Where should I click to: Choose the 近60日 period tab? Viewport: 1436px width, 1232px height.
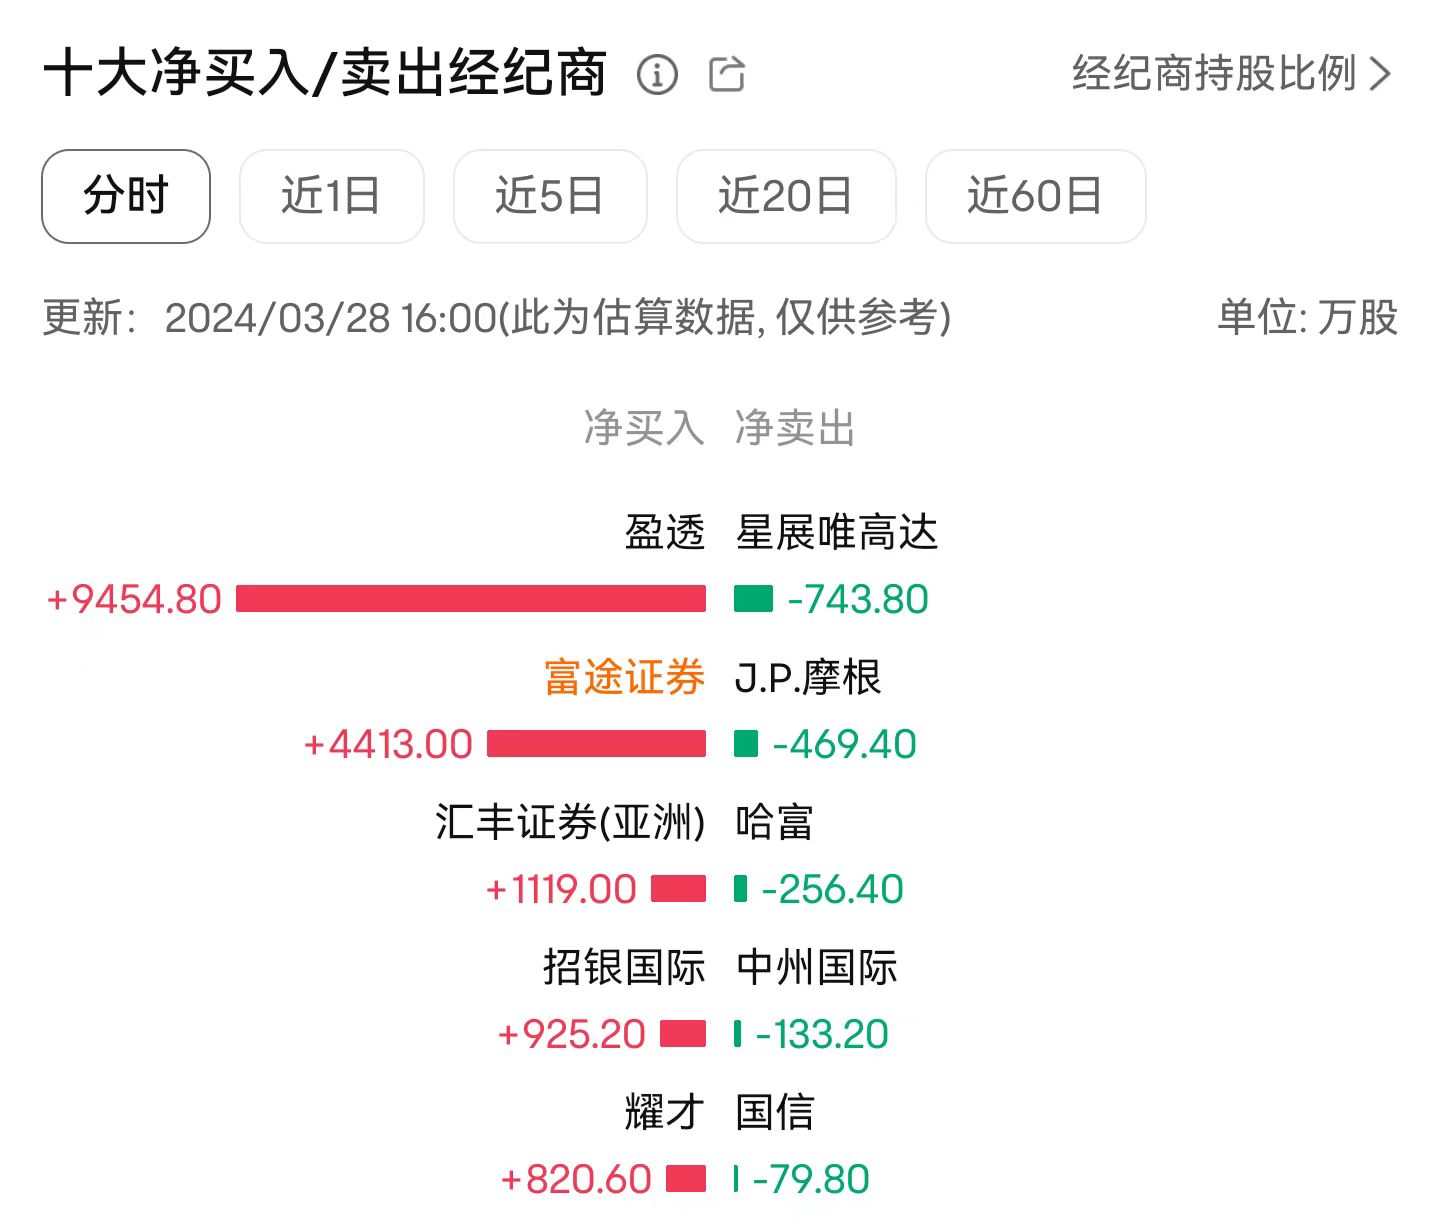point(1035,196)
